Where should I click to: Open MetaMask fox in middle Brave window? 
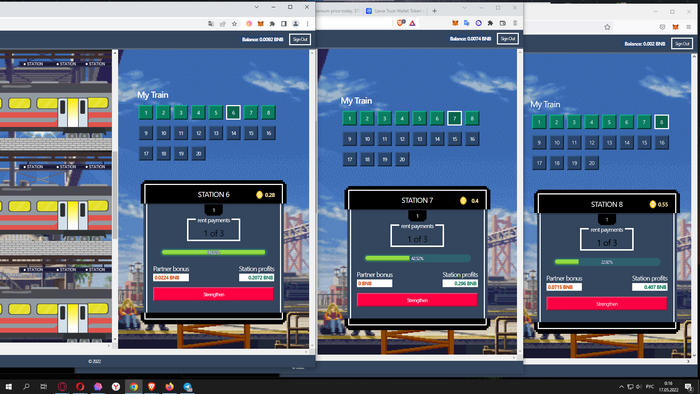click(455, 23)
